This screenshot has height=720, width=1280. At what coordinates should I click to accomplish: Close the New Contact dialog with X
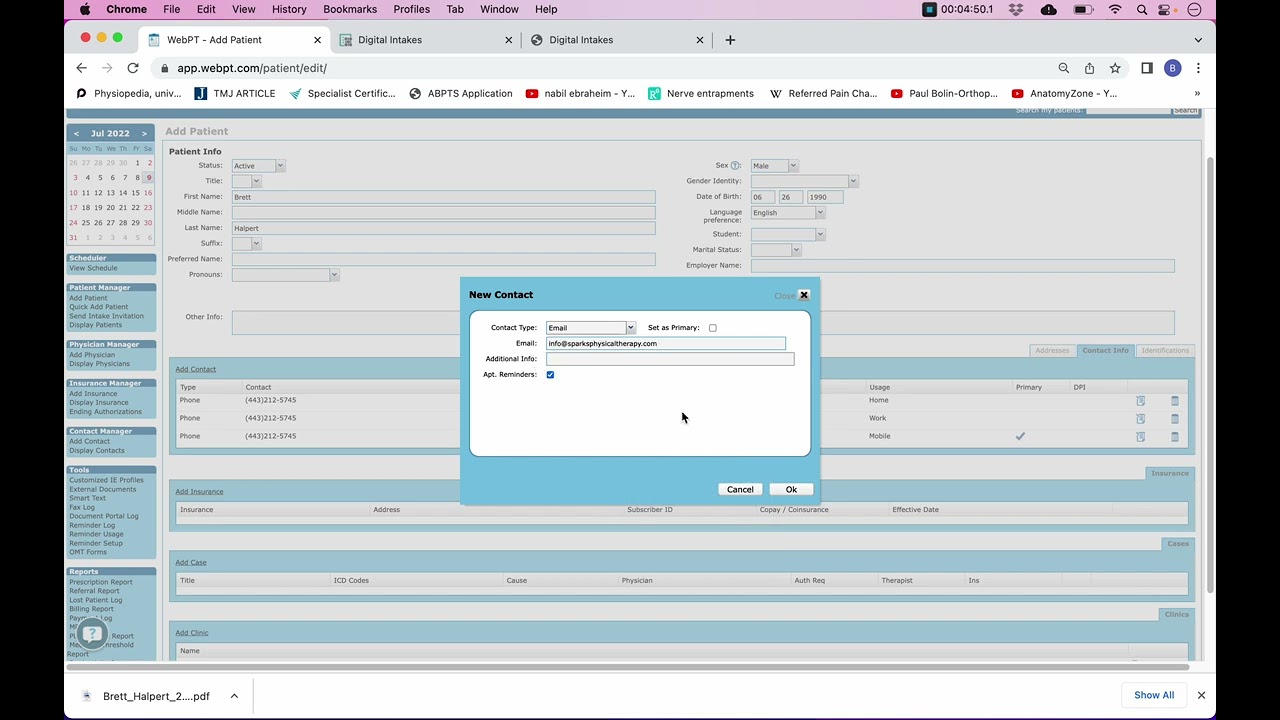804,295
